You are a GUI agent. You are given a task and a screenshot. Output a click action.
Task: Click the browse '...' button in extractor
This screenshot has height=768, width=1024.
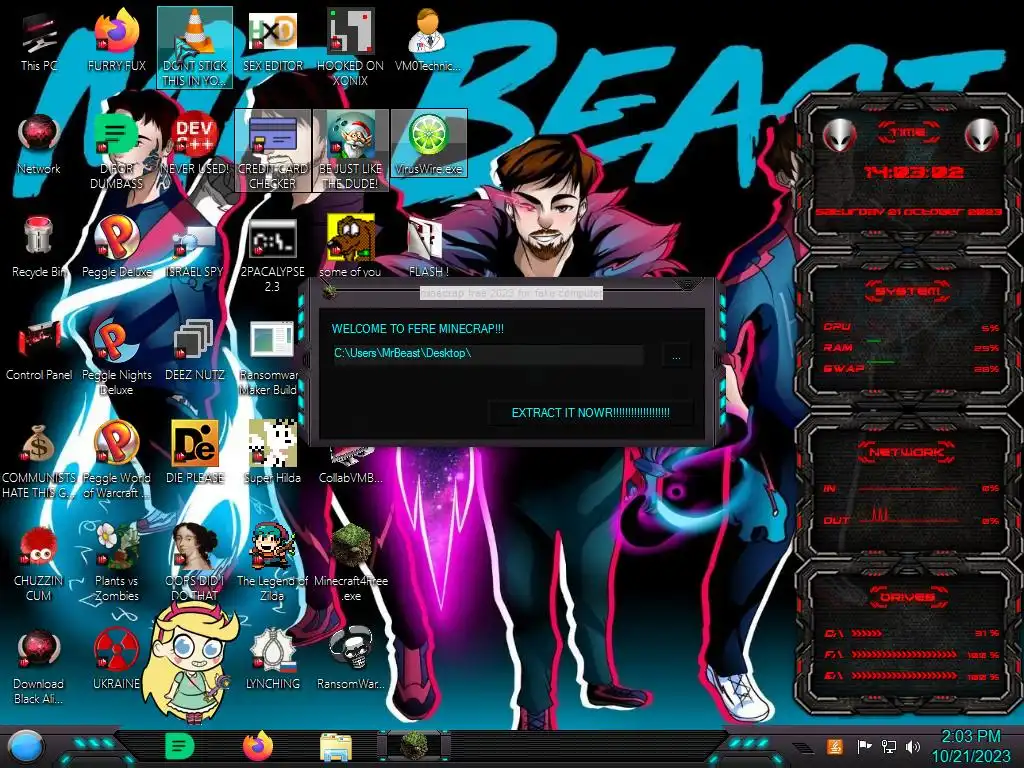pyautogui.click(x=676, y=357)
